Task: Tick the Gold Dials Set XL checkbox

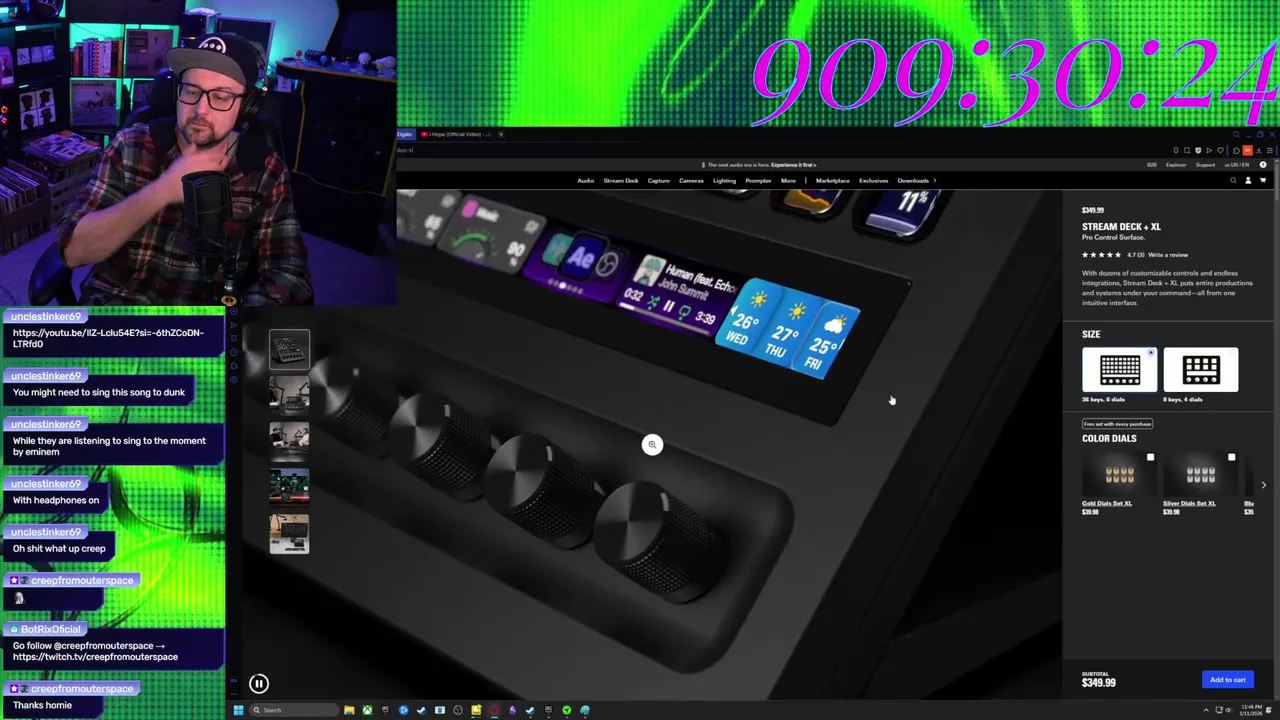Action: pyautogui.click(x=1150, y=457)
